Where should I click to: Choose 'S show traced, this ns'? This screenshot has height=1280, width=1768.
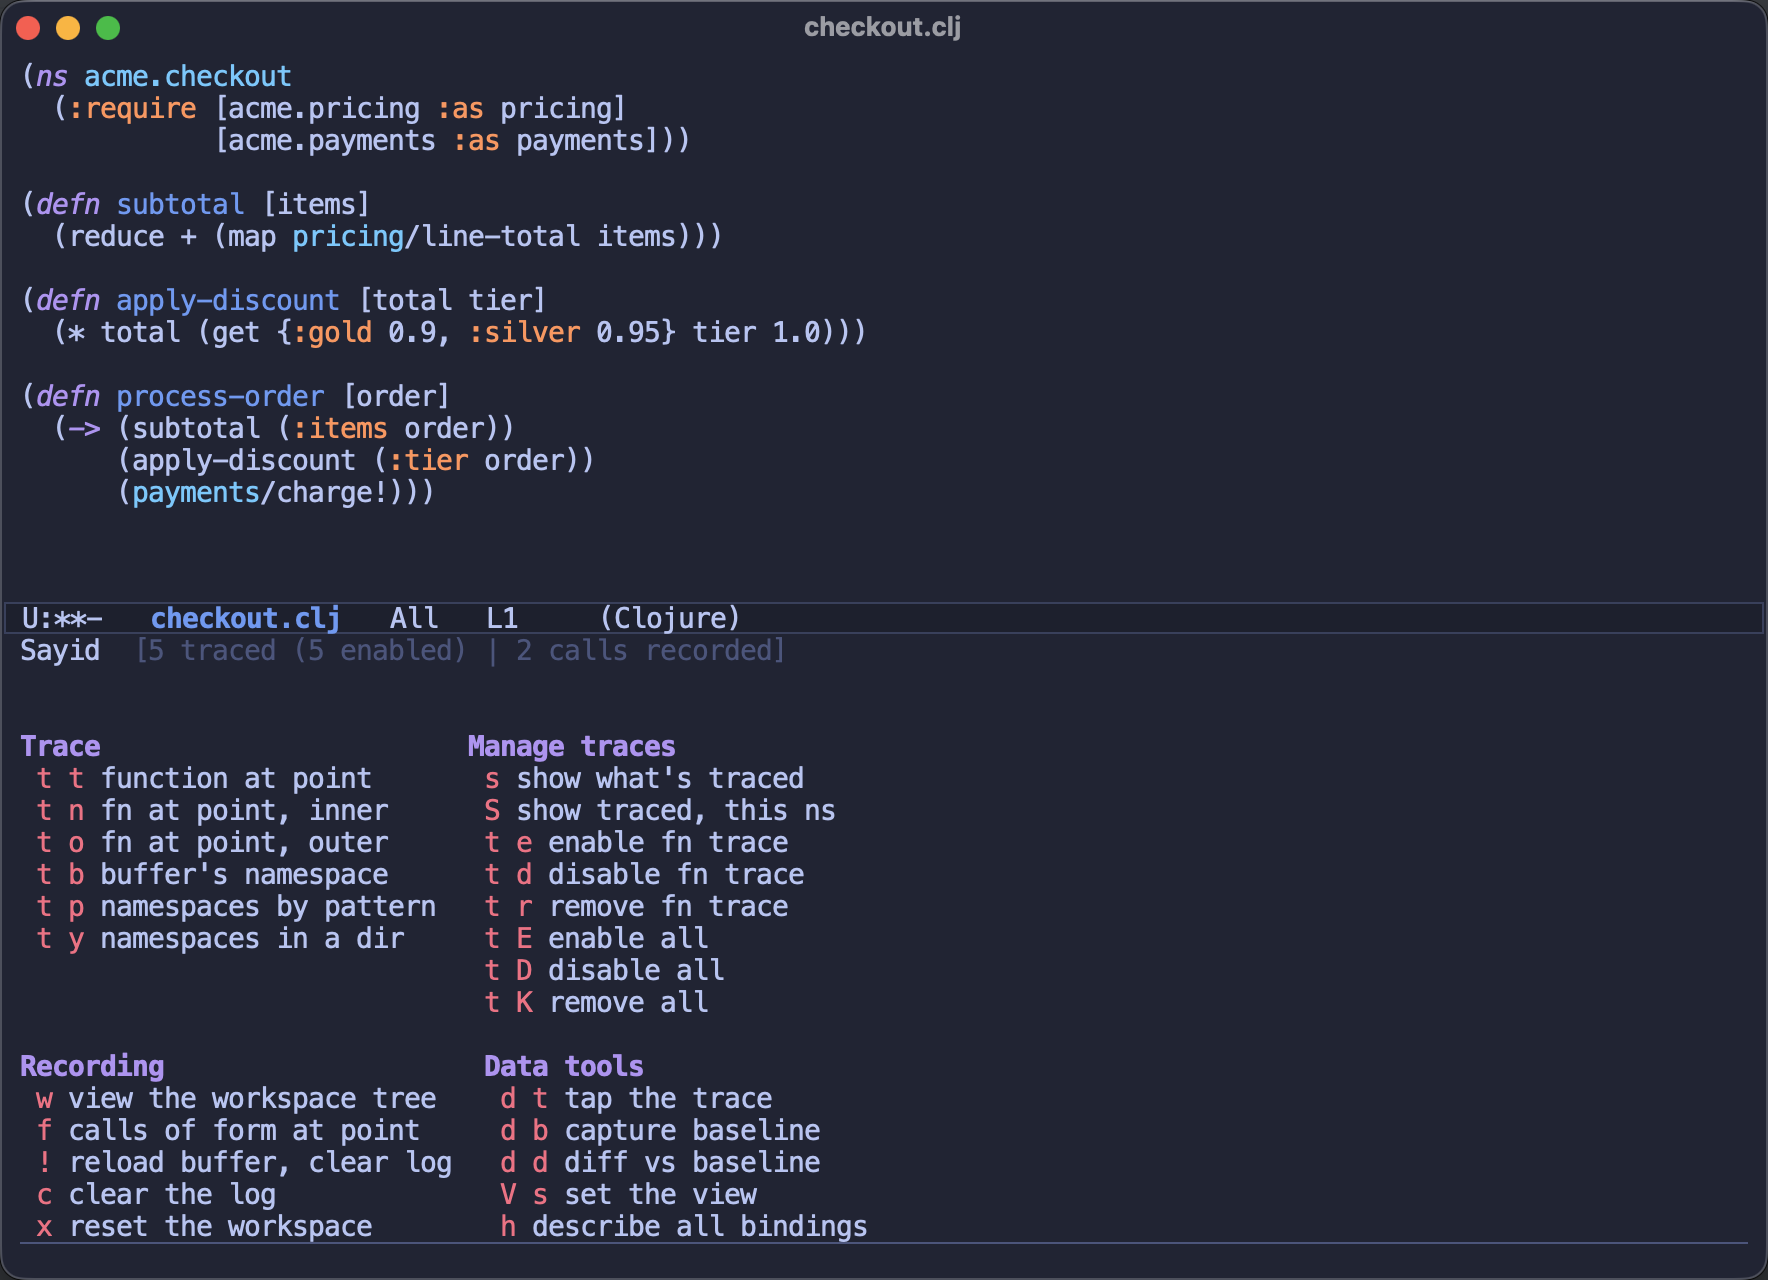(660, 810)
